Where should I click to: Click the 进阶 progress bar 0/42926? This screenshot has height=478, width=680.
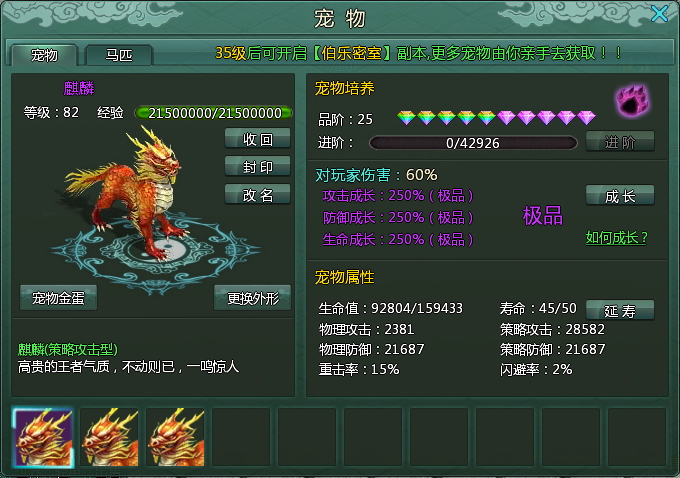[473, 143]
